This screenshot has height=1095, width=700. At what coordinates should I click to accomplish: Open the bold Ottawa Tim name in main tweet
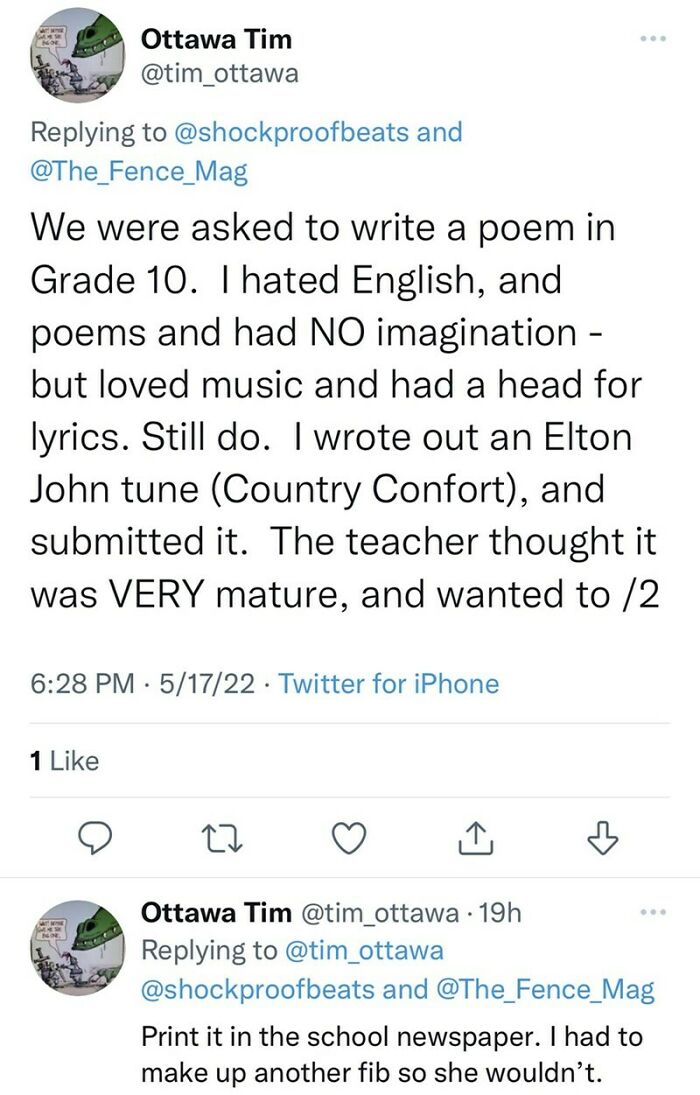pyautogui.click(x=216, y=39)
